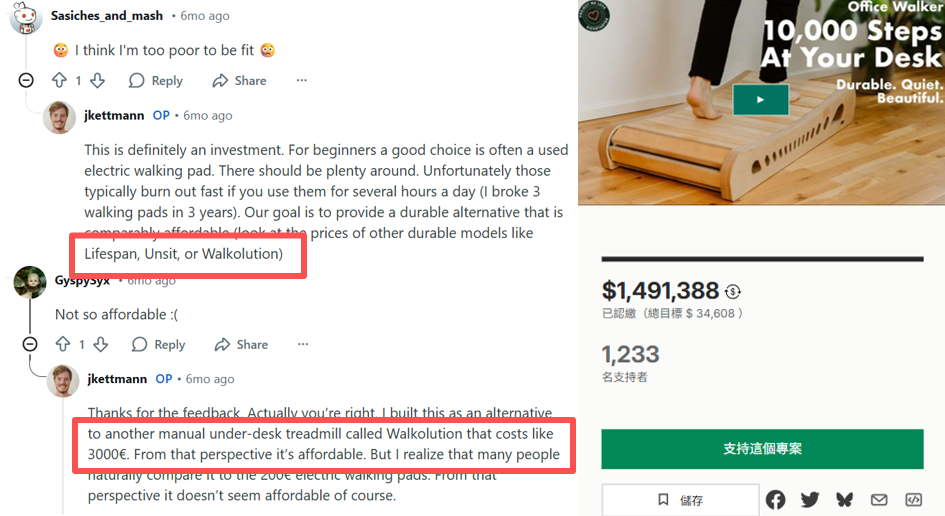Viewport: 945px width, 516px height.
Task: Downvote the Sasiches_and_mash comment
Action: (x=97, y=81)
